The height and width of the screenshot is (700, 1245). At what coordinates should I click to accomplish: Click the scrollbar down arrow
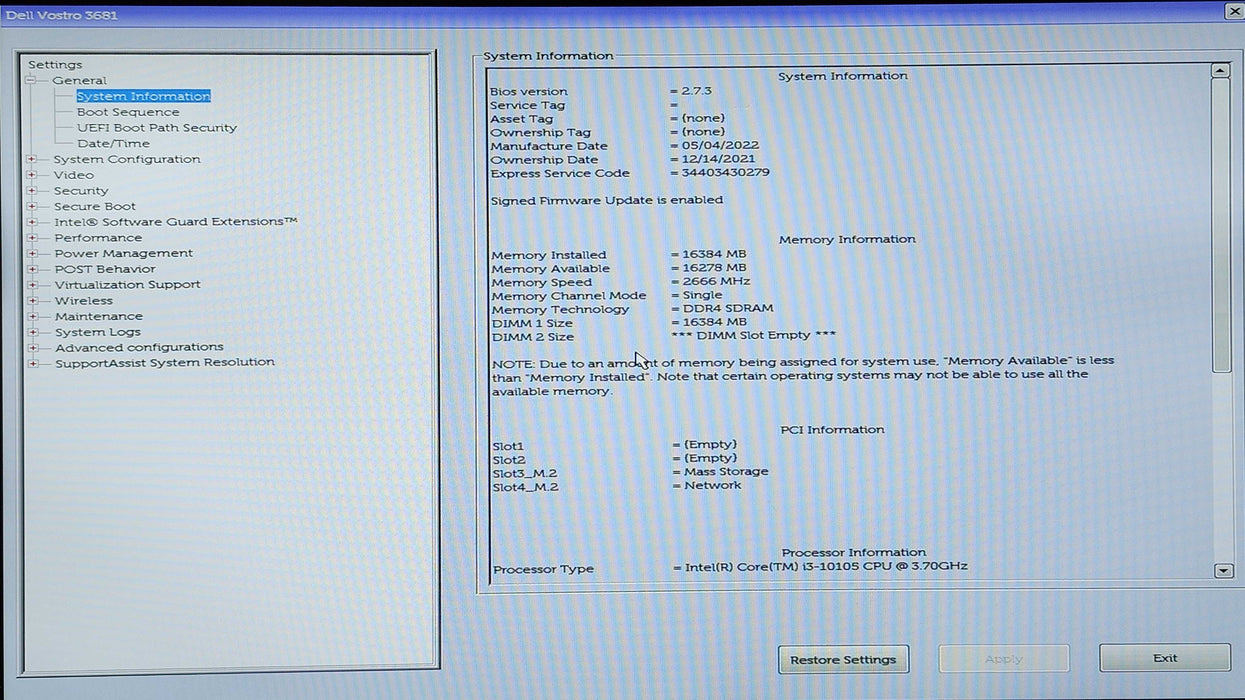coord(1222,570)
